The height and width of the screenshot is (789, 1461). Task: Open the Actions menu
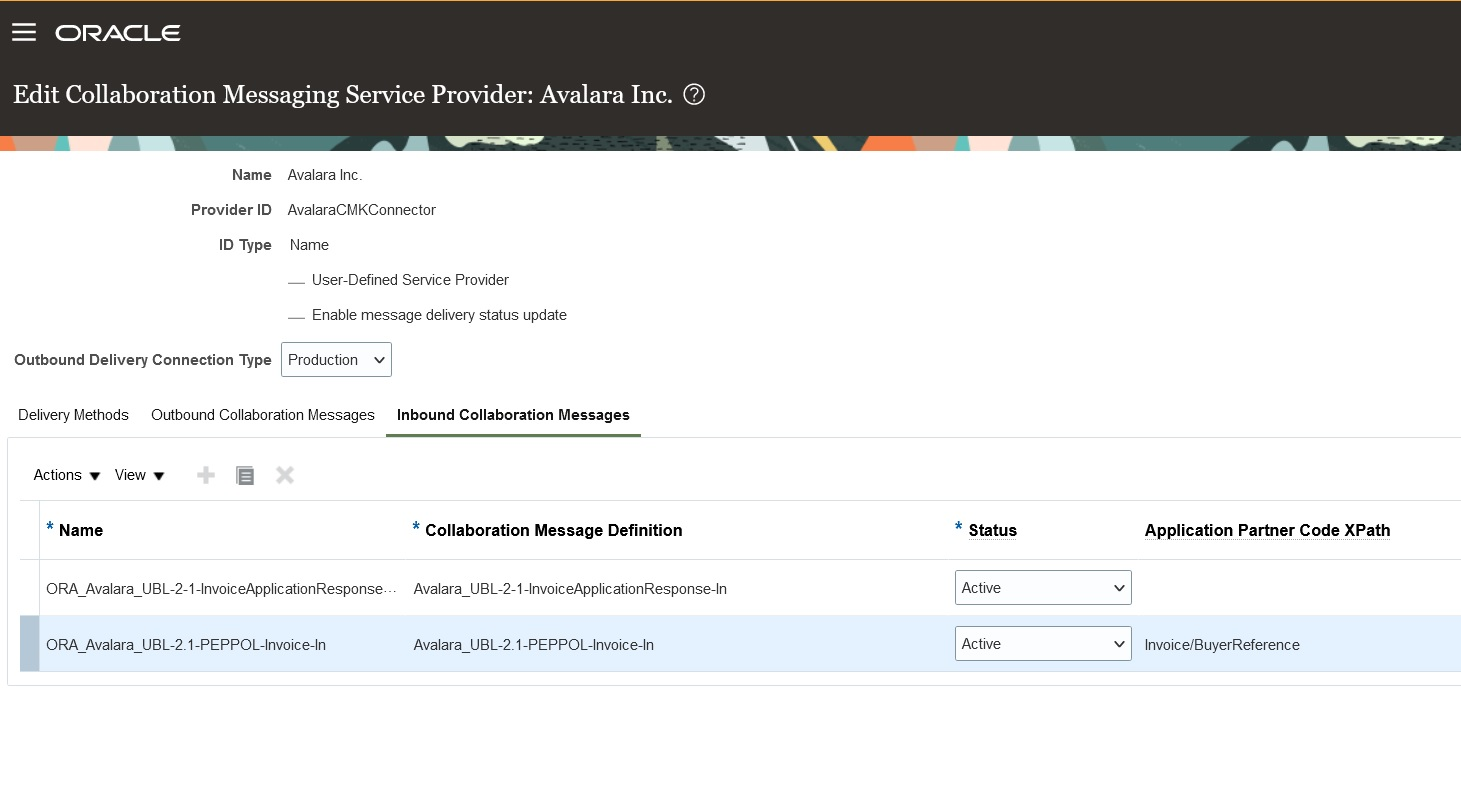click(64, 475)
